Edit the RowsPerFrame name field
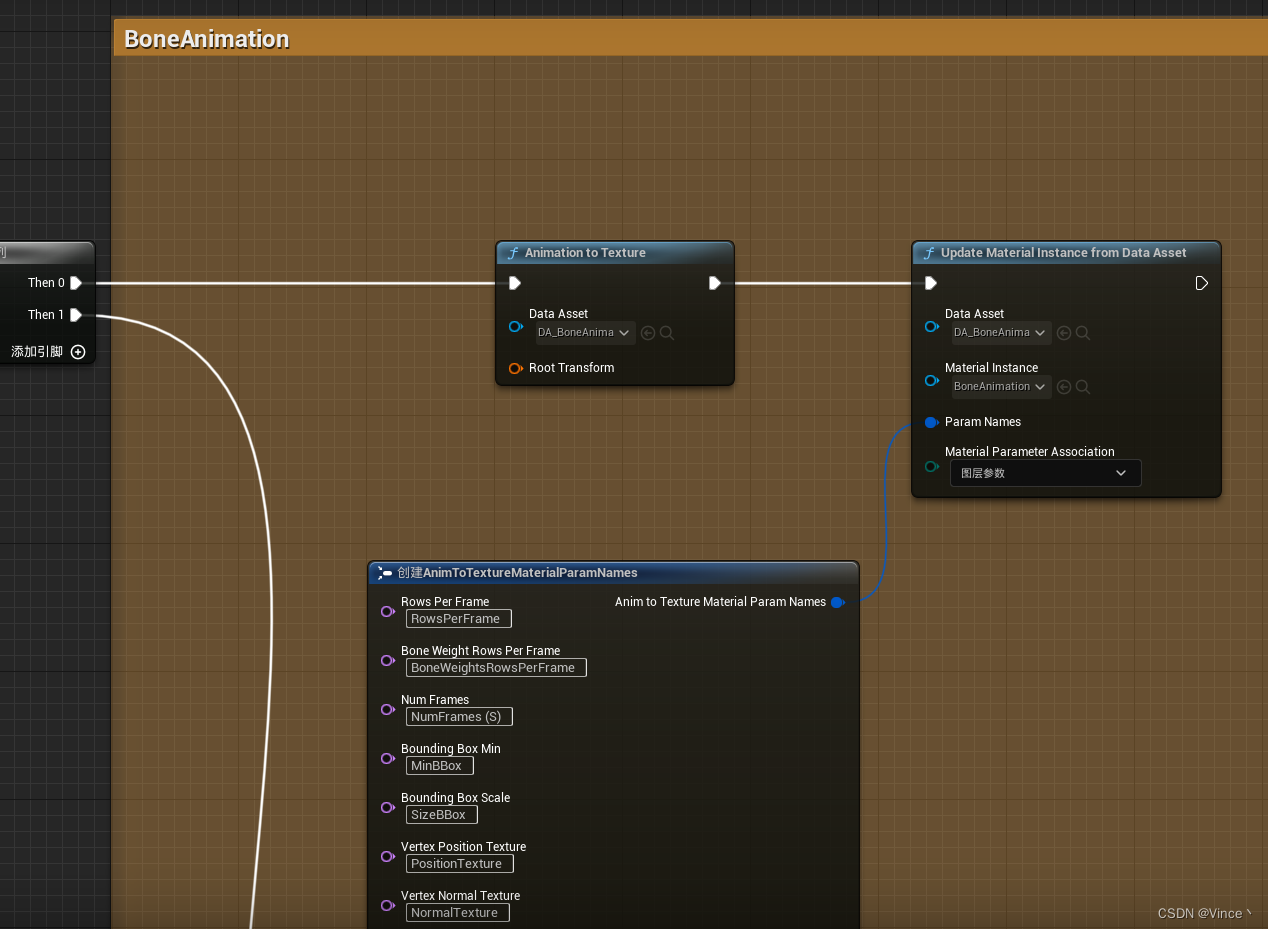The width and height of the screenshot is (1268, 929). tap(459, 619)
